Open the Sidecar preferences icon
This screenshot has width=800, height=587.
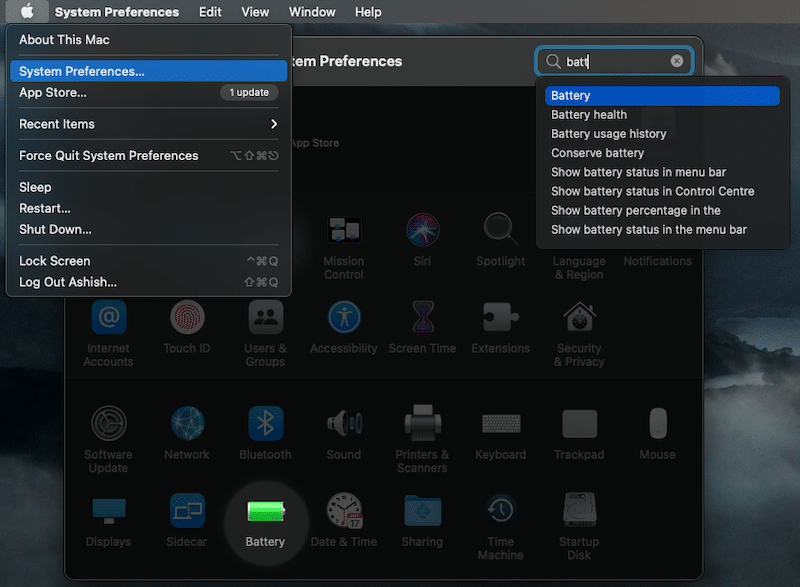(x=187, y=511)
